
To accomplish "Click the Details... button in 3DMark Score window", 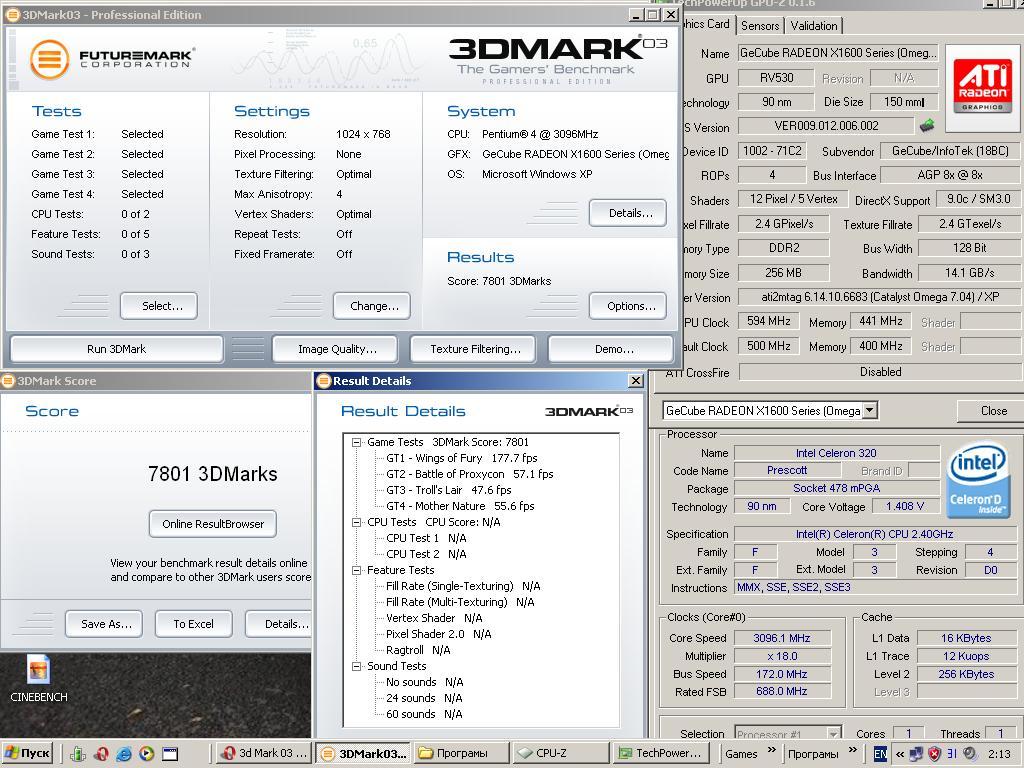I will [x=280, y=624].
